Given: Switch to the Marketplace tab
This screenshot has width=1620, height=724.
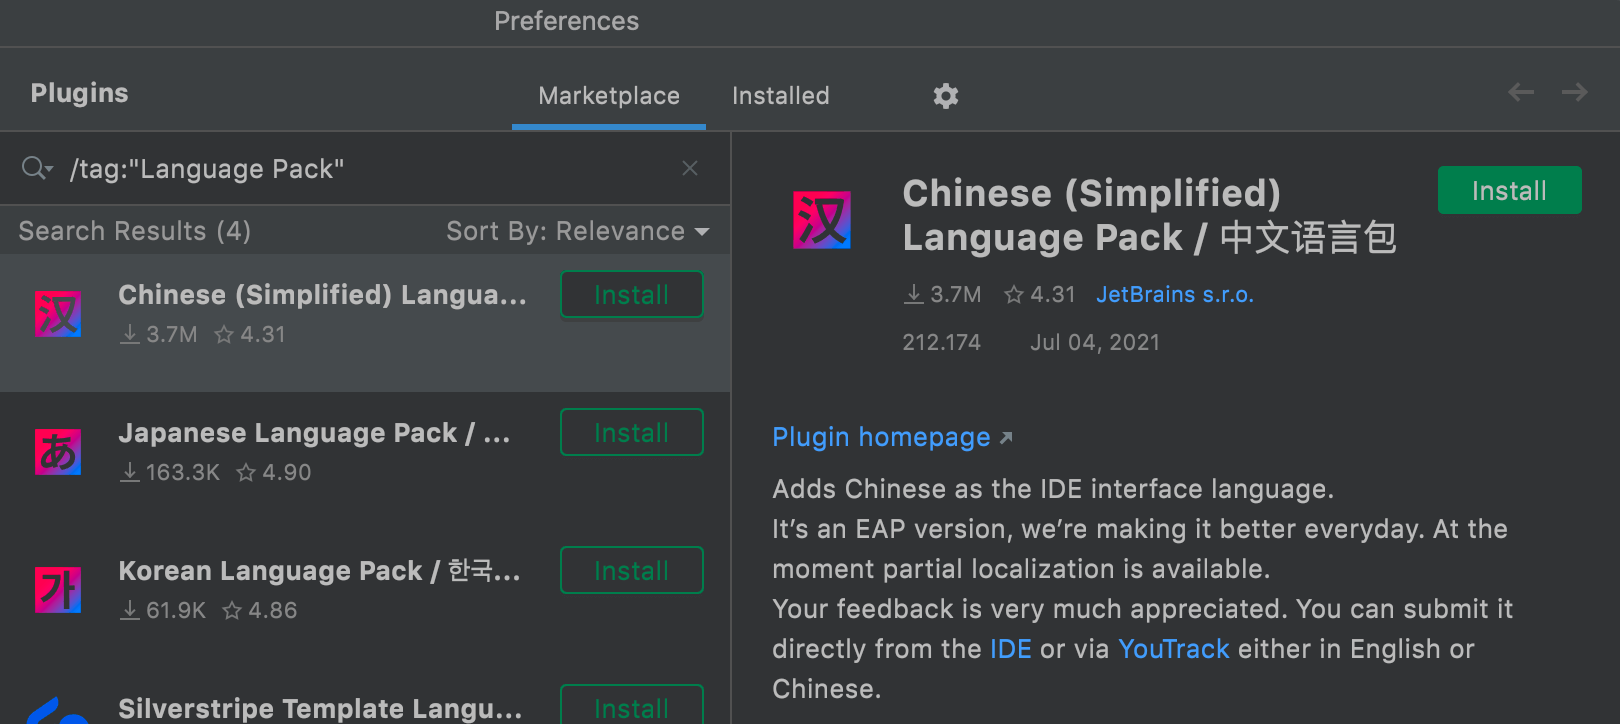Looking at the screenshot, I should [x=609, y=96].
